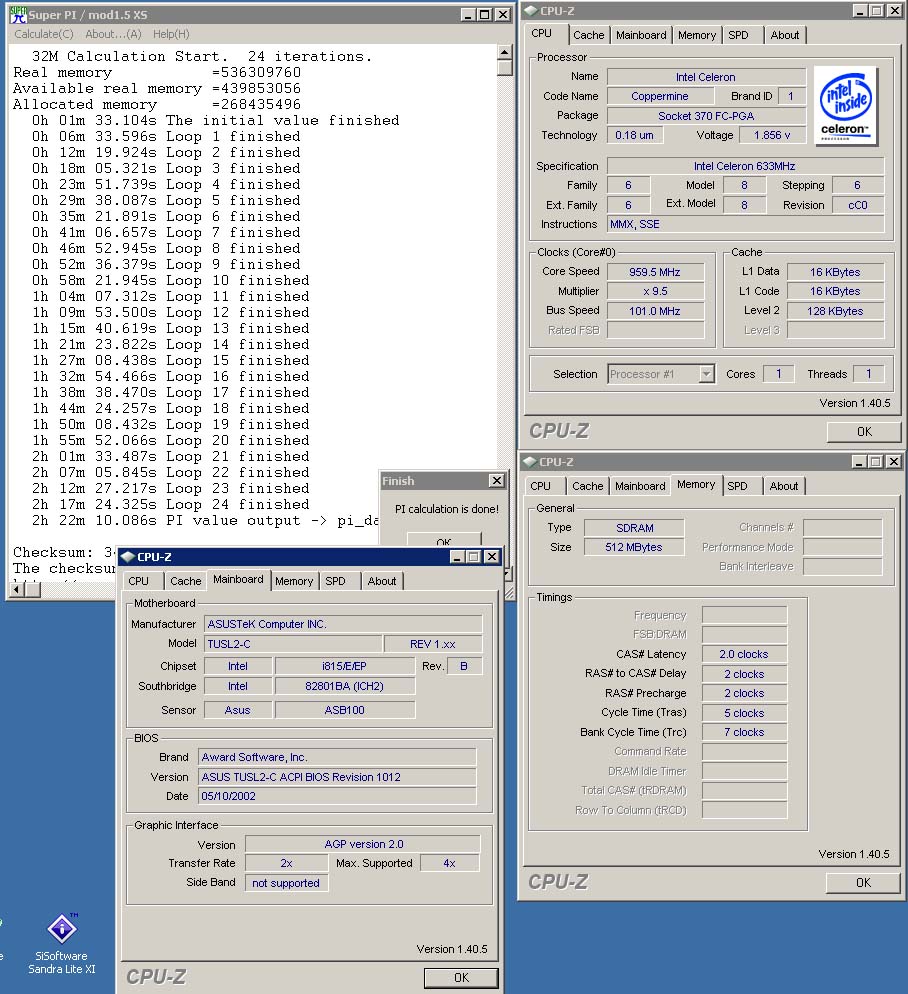Open Memory tab in Mainboard CPU-Z window
Screen dimensions: 908x994
tap(294, 581)
